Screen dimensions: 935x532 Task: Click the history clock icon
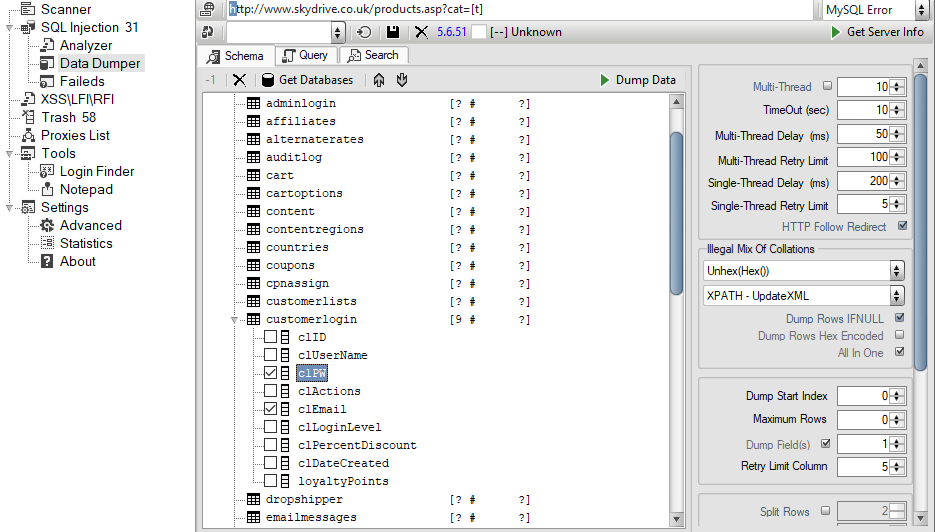tap(363, 32)
